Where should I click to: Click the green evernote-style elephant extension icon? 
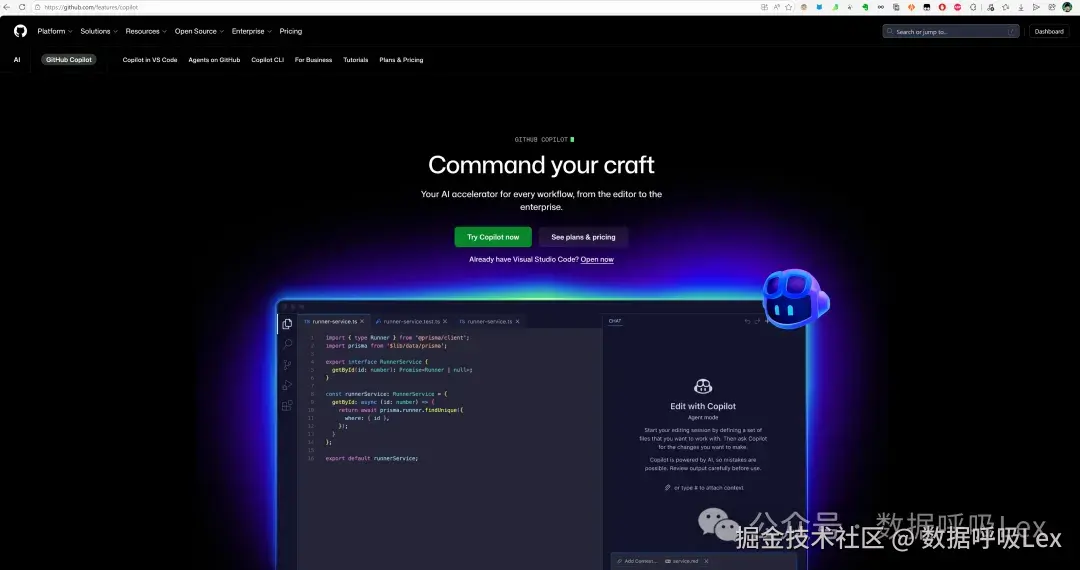coord(865,7)
